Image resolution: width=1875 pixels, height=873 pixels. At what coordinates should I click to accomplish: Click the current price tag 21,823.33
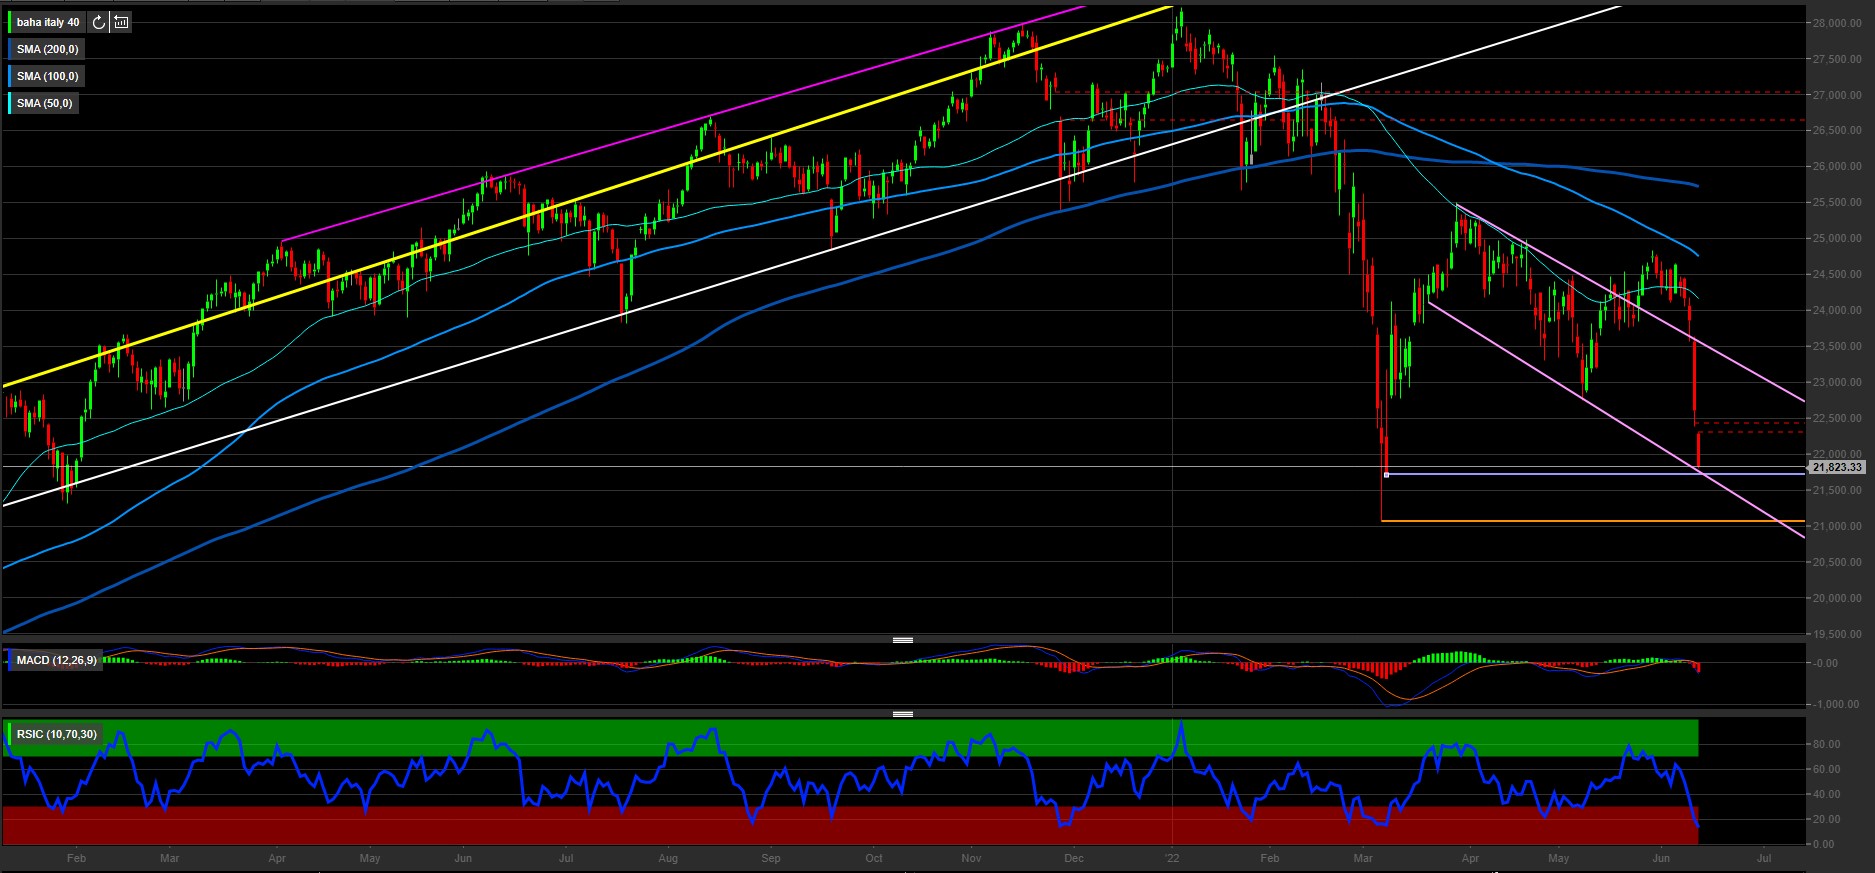1837,467
